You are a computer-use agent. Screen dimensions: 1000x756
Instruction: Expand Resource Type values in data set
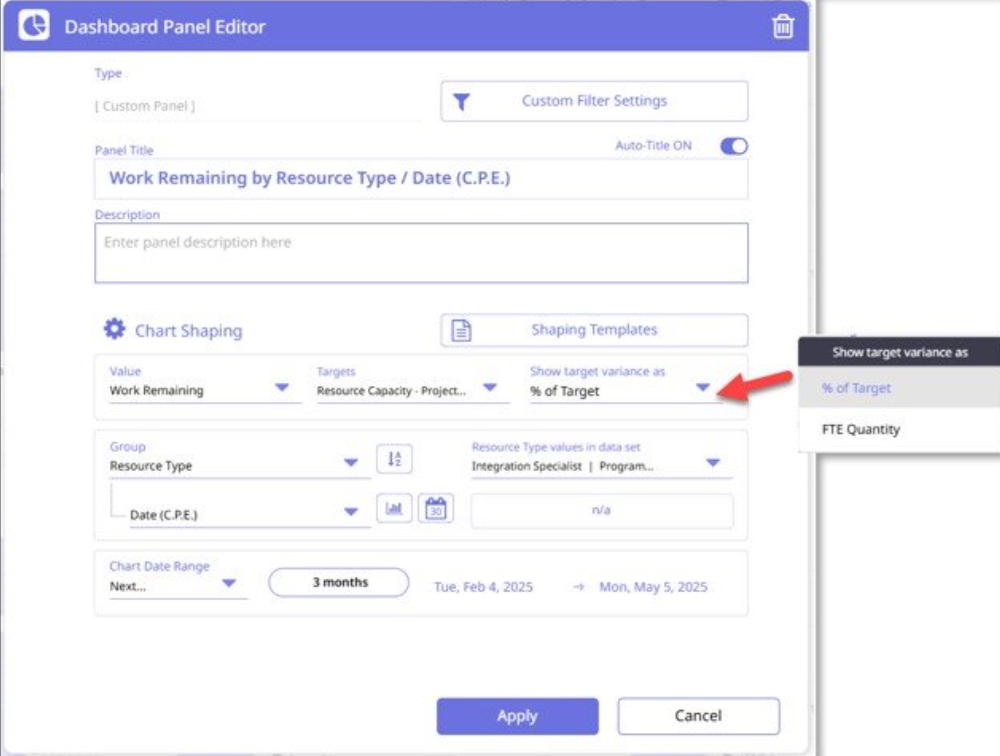712,463
